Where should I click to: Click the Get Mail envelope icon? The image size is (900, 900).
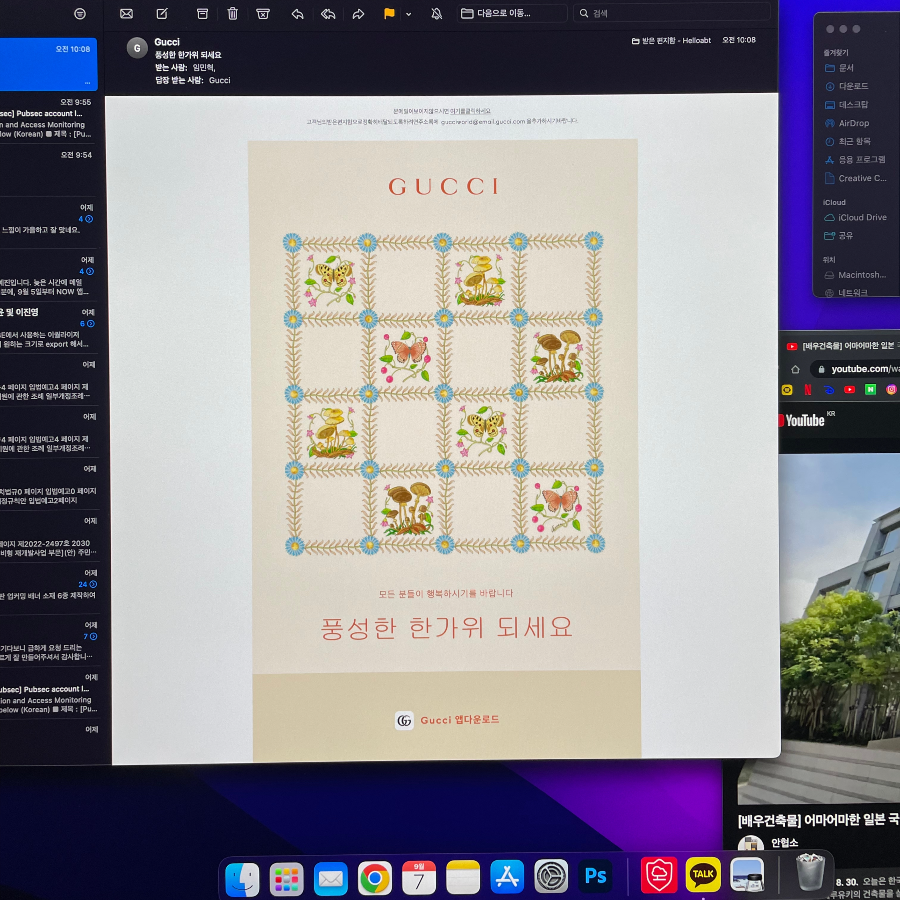click(x=126, y=14)
